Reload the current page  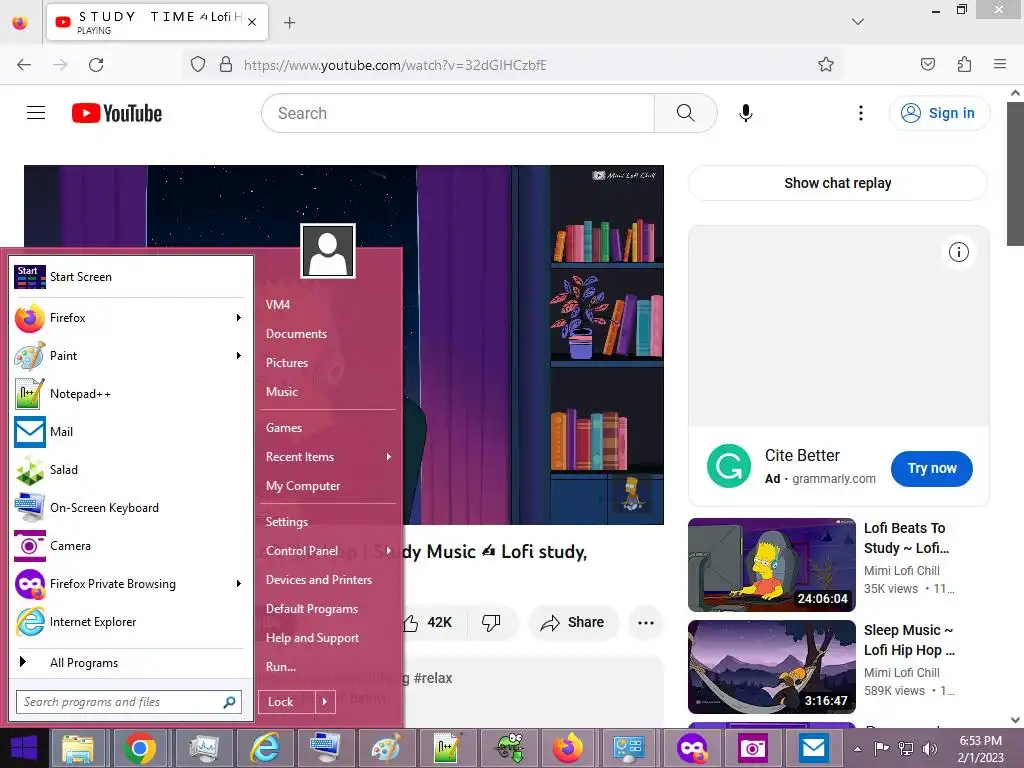[96, 65]
